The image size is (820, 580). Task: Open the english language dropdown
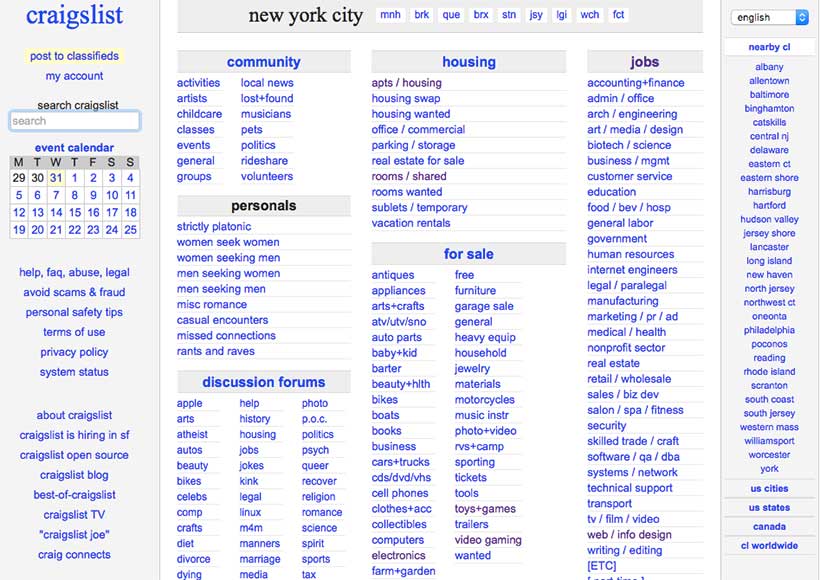tap(769, 17)
